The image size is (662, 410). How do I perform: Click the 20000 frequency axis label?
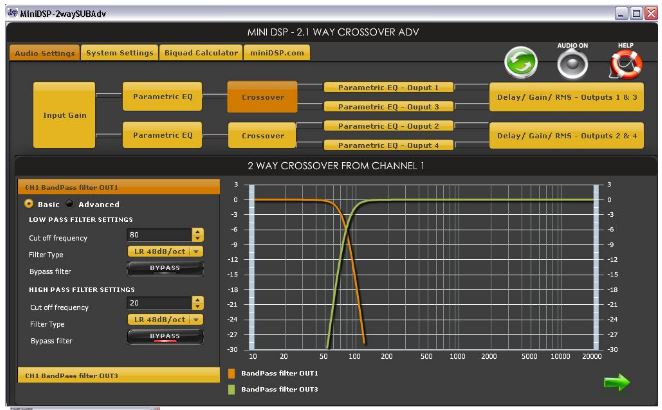tap(591, 356)
